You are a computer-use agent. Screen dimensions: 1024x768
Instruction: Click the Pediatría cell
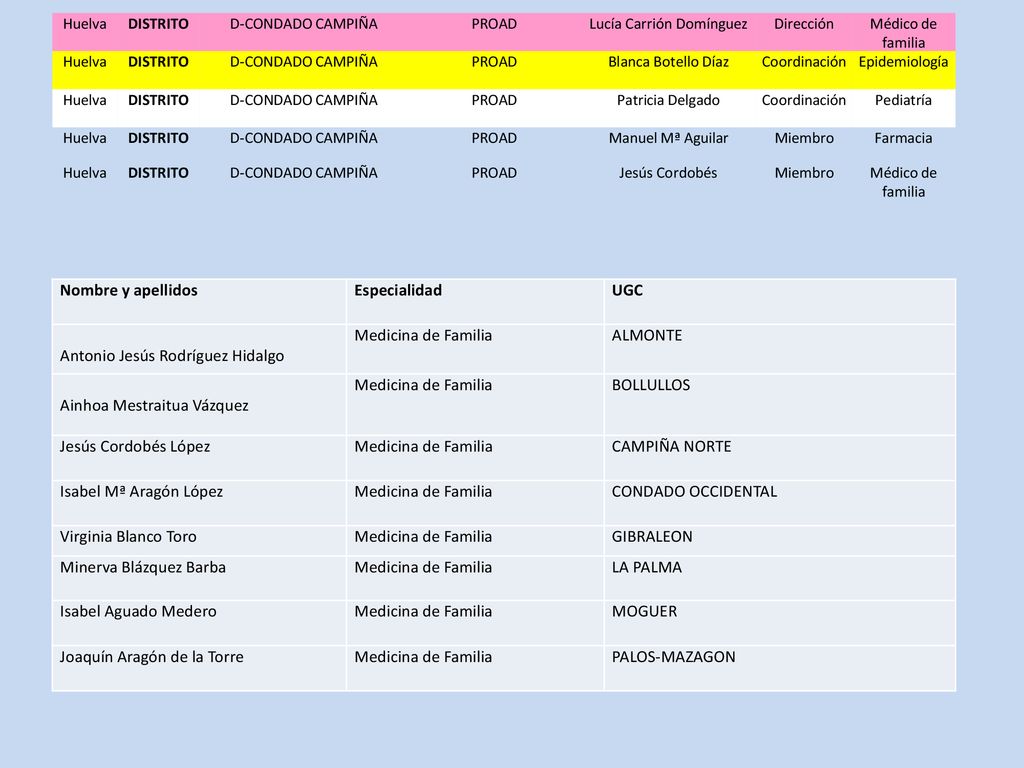click(903, 100)
